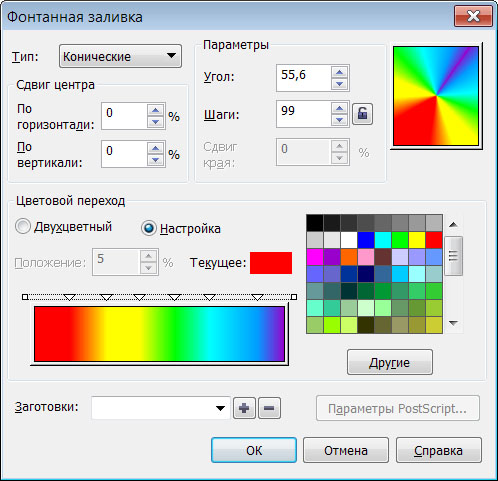Increase По горизонтали offset with up arrow
This screenshot has width=498, height=481.
pyautogui.click(x=155, y=110)
